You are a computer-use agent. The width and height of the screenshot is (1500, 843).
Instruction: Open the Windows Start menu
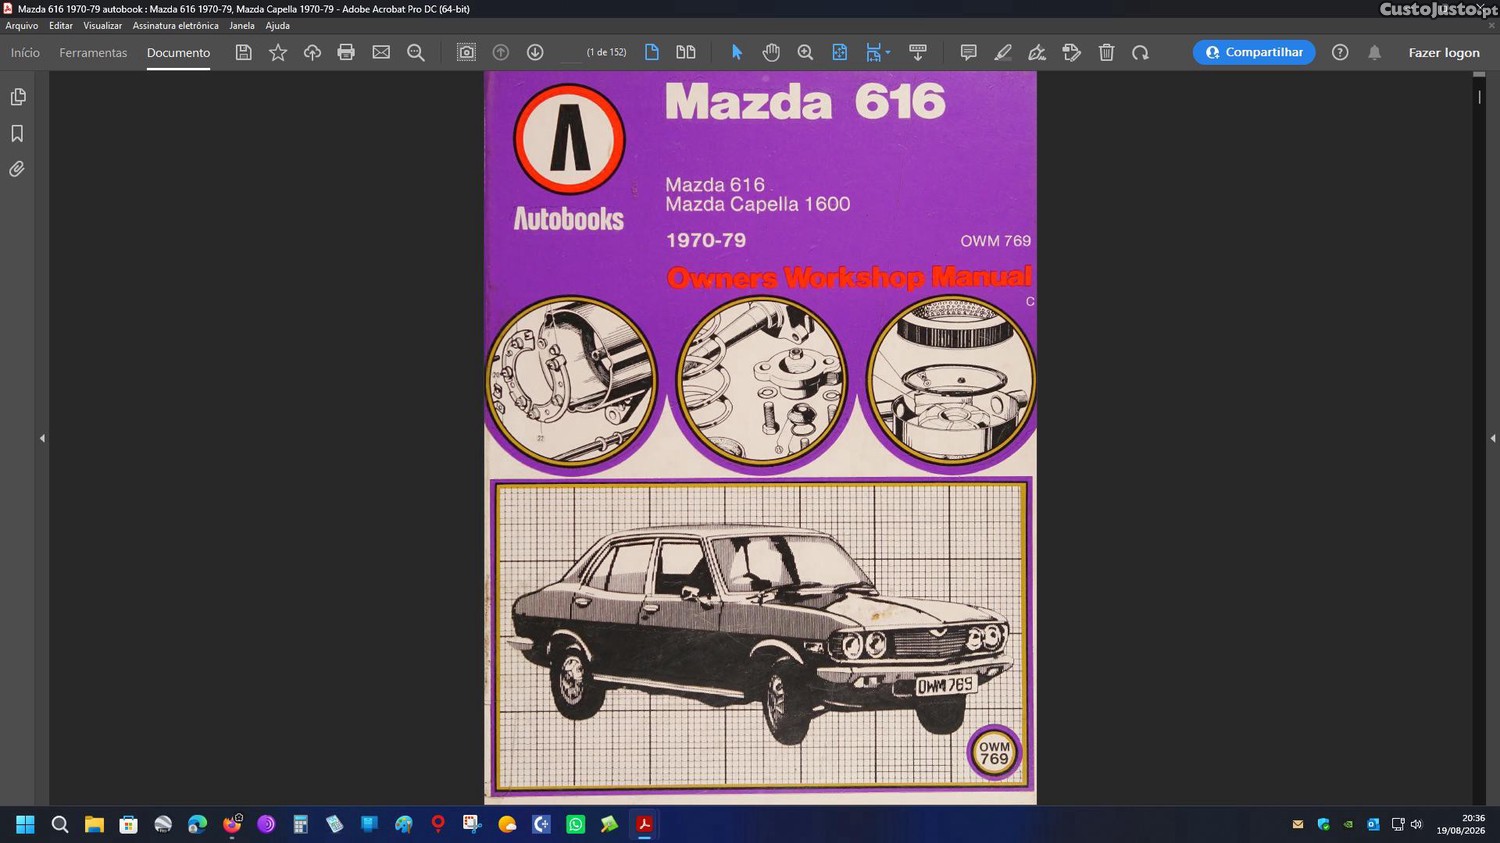point(25,824)
